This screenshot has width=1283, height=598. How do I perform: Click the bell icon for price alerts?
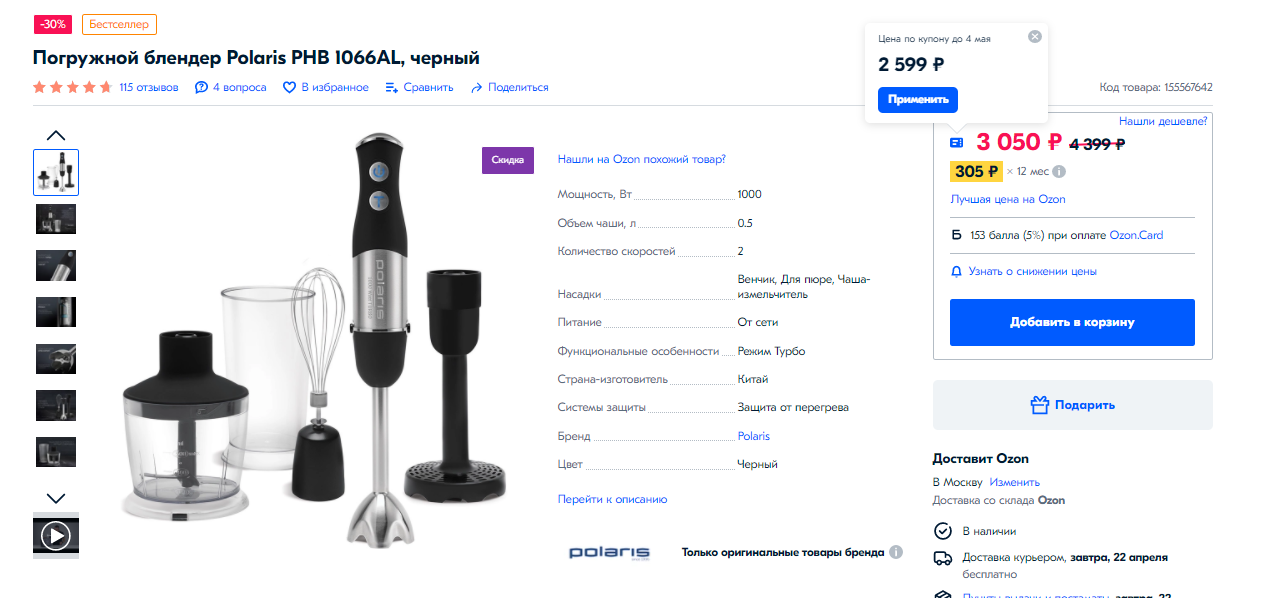[x=957, y=271]
